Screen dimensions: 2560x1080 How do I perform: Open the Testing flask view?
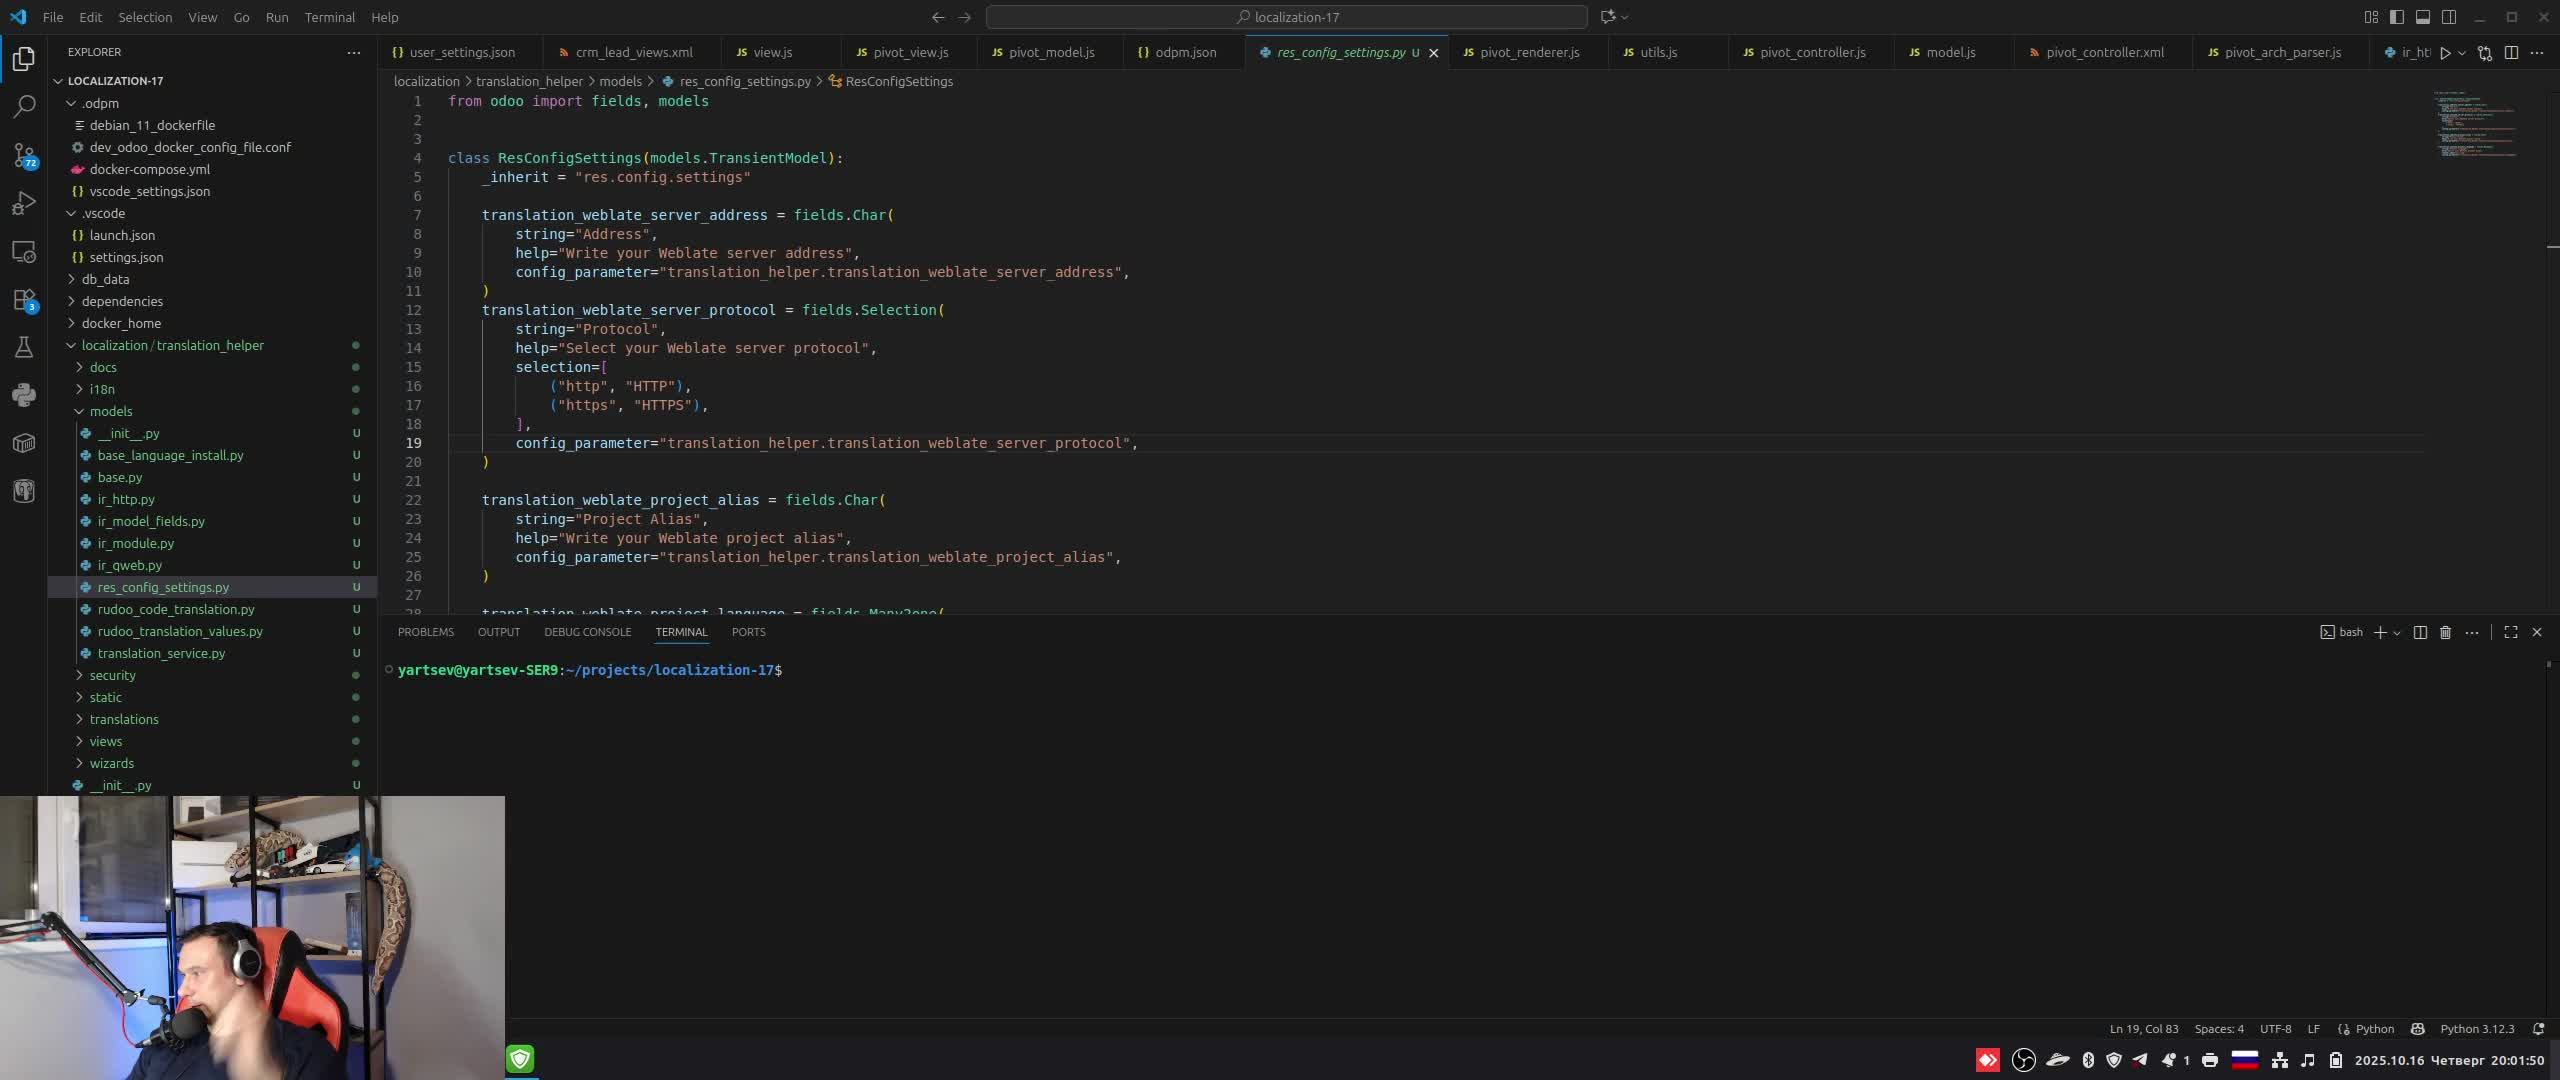(24, 347)
